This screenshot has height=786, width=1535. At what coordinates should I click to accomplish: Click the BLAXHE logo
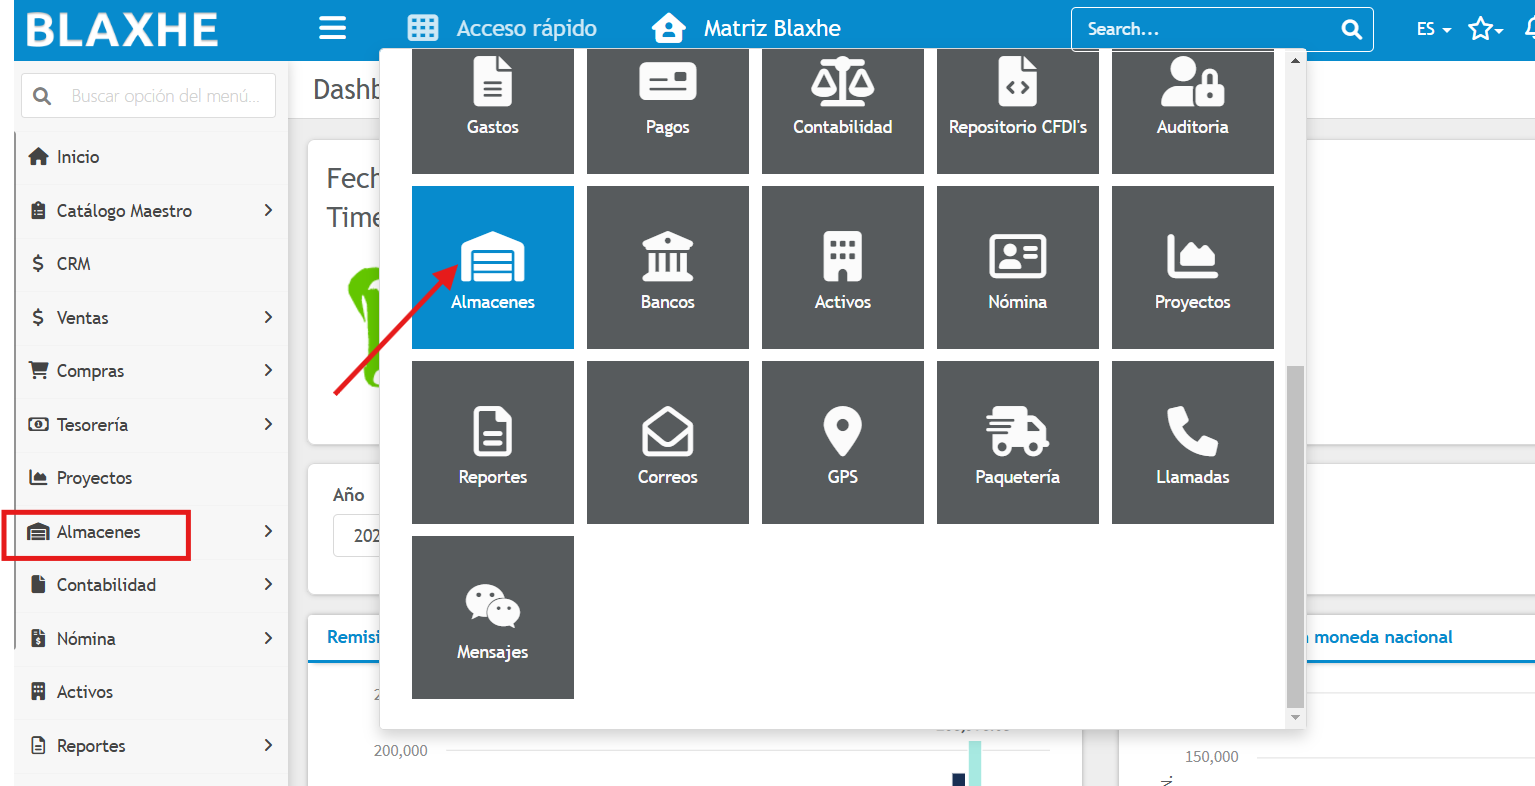(122, 30)
